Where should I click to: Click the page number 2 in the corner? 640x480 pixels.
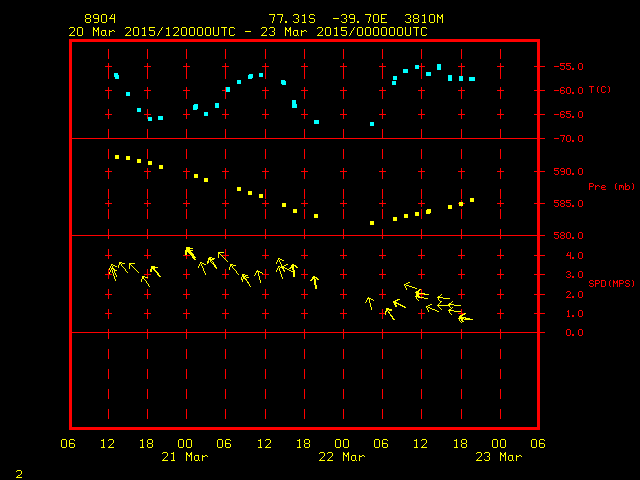tap(19, 474)
